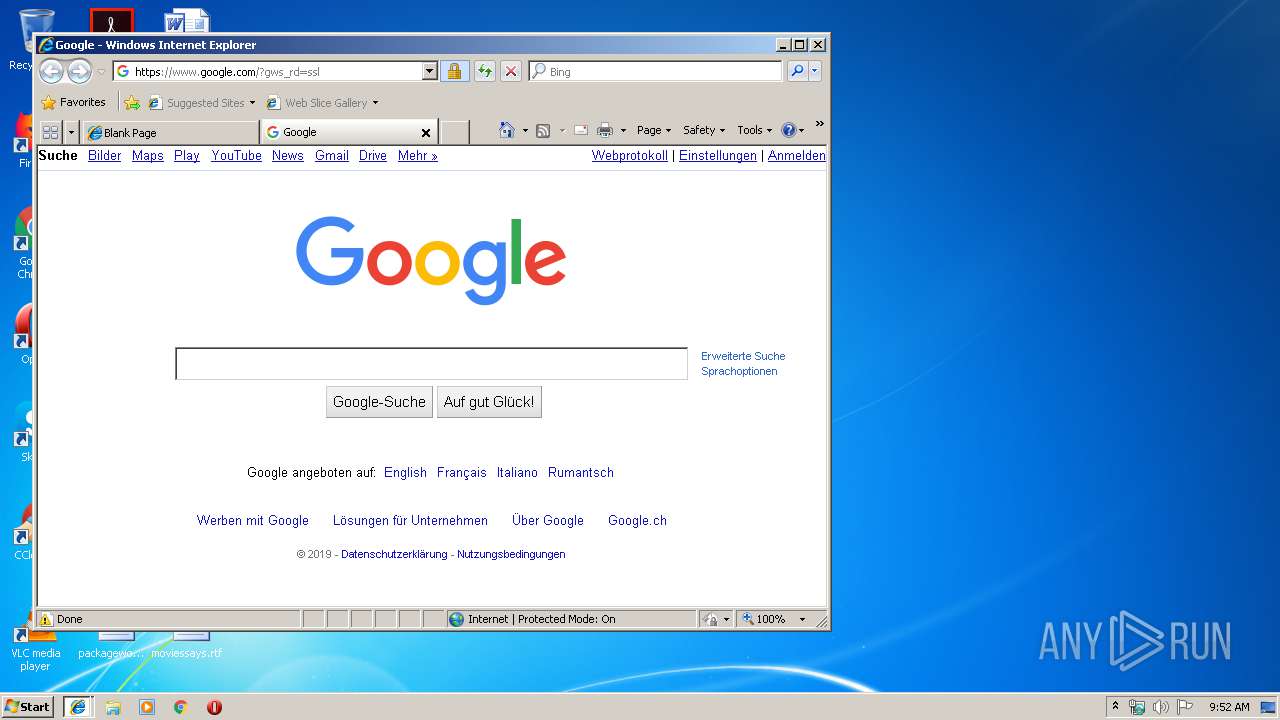The width and height of the screenshot is (1280, 720).
Task: Go to Home page icon
Action: click(507, 130)
